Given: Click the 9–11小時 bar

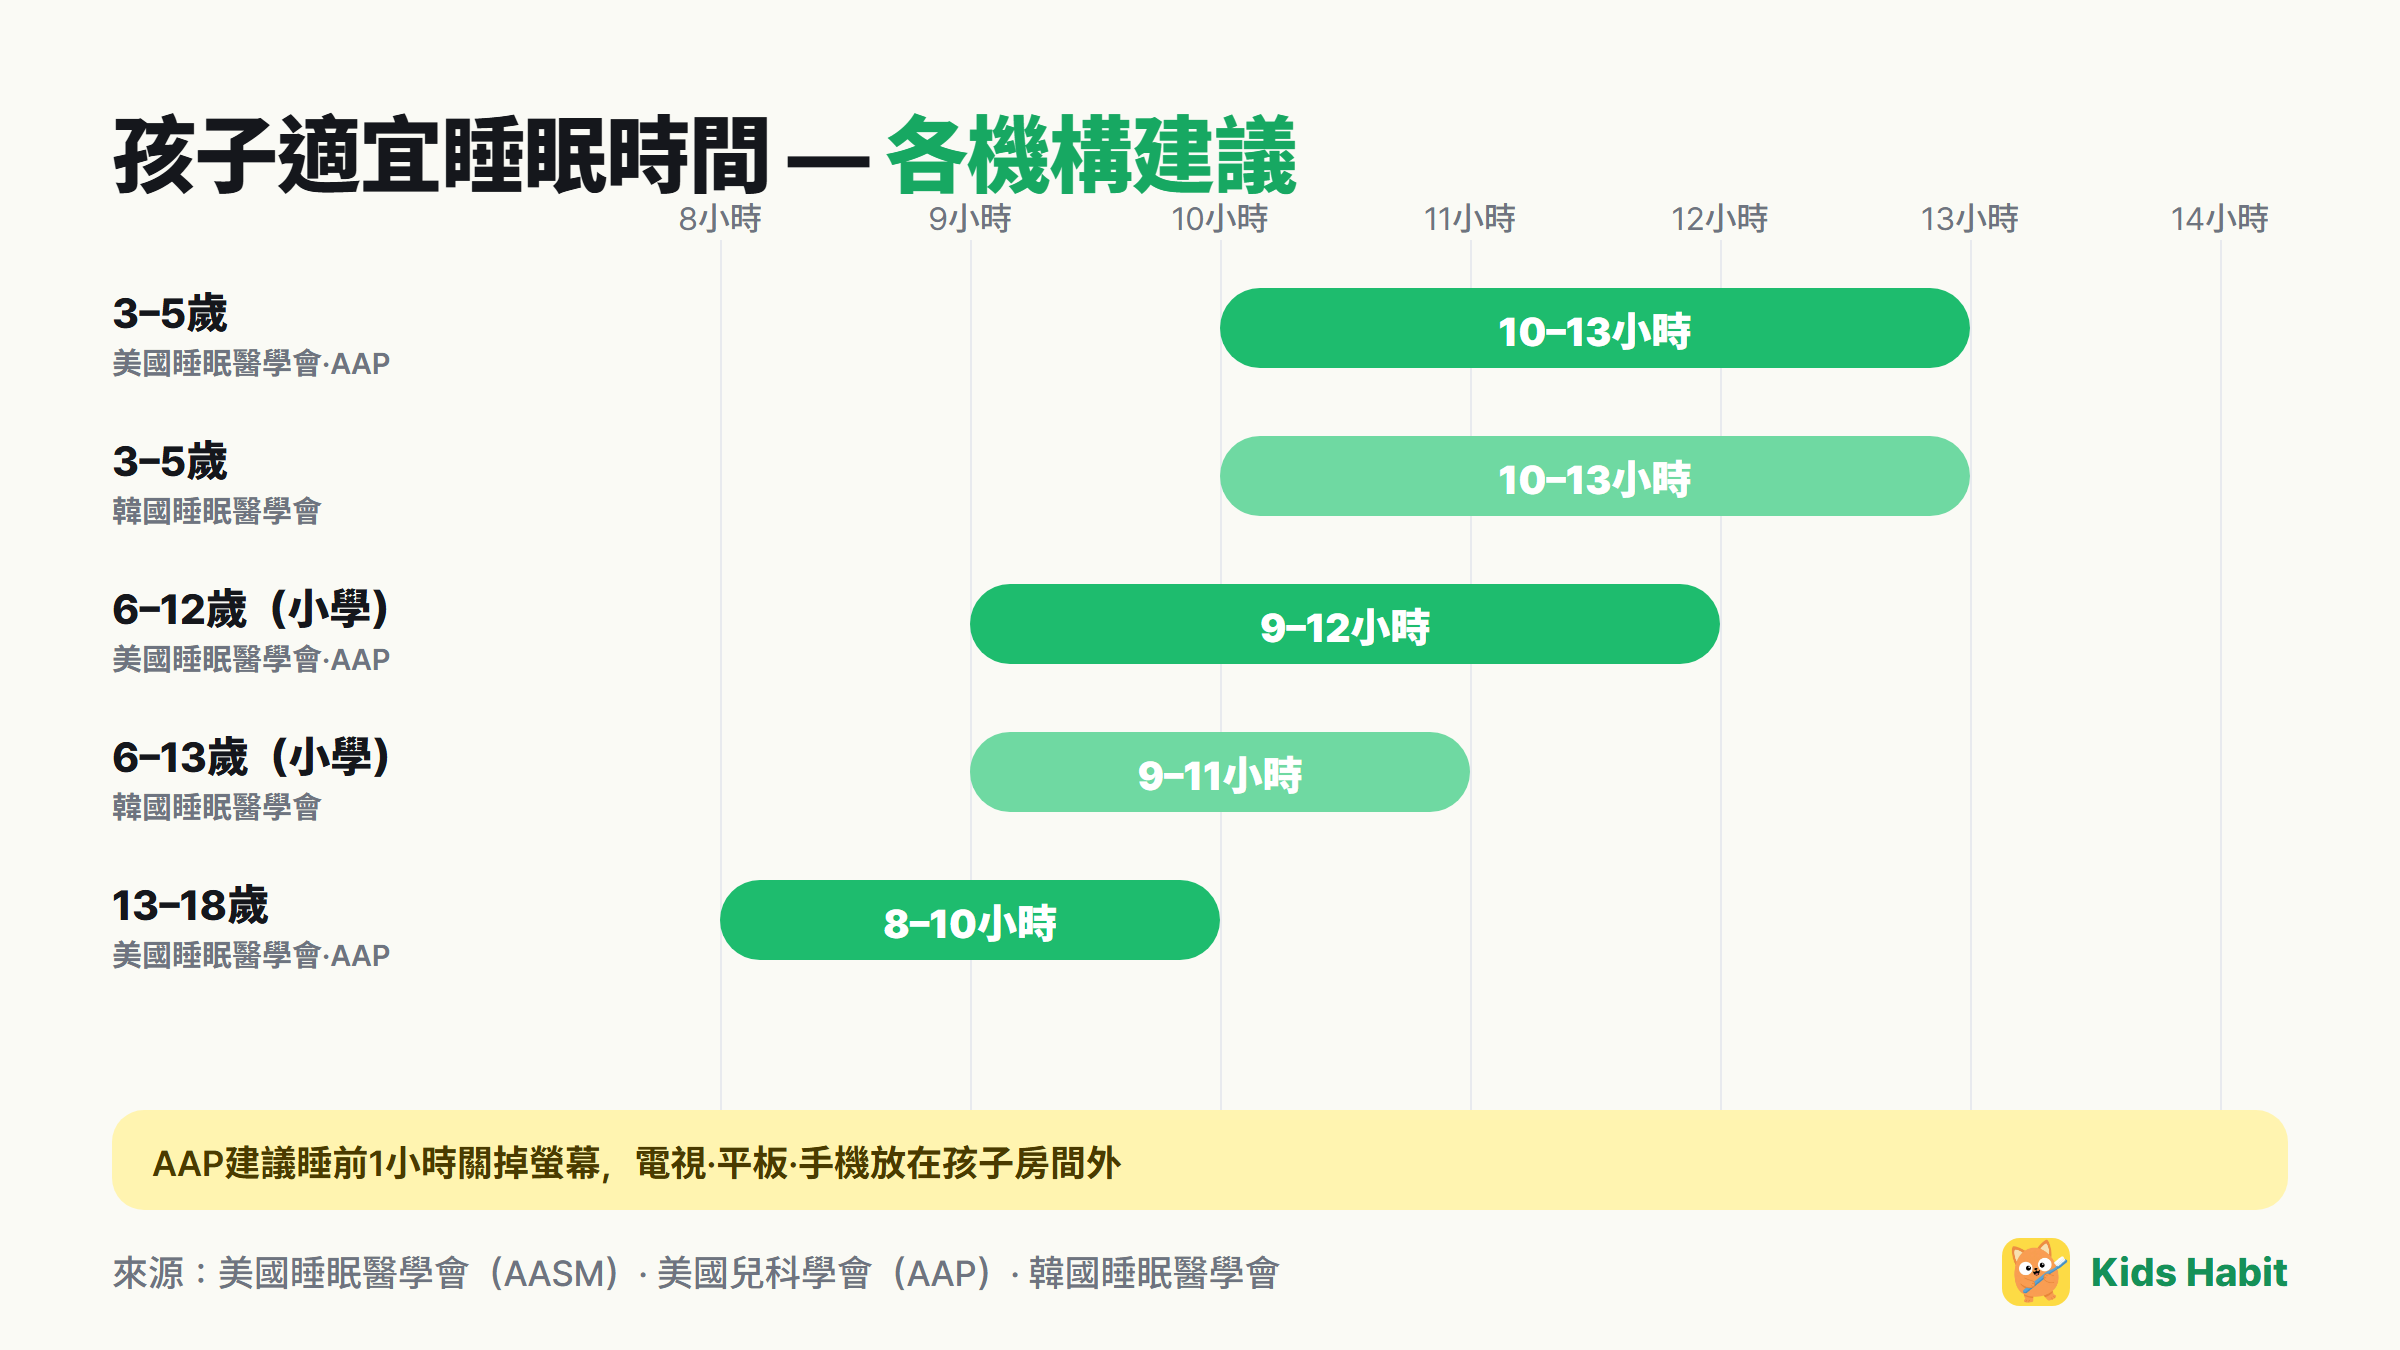Looking at the screenshot, I should point(1220,772).
